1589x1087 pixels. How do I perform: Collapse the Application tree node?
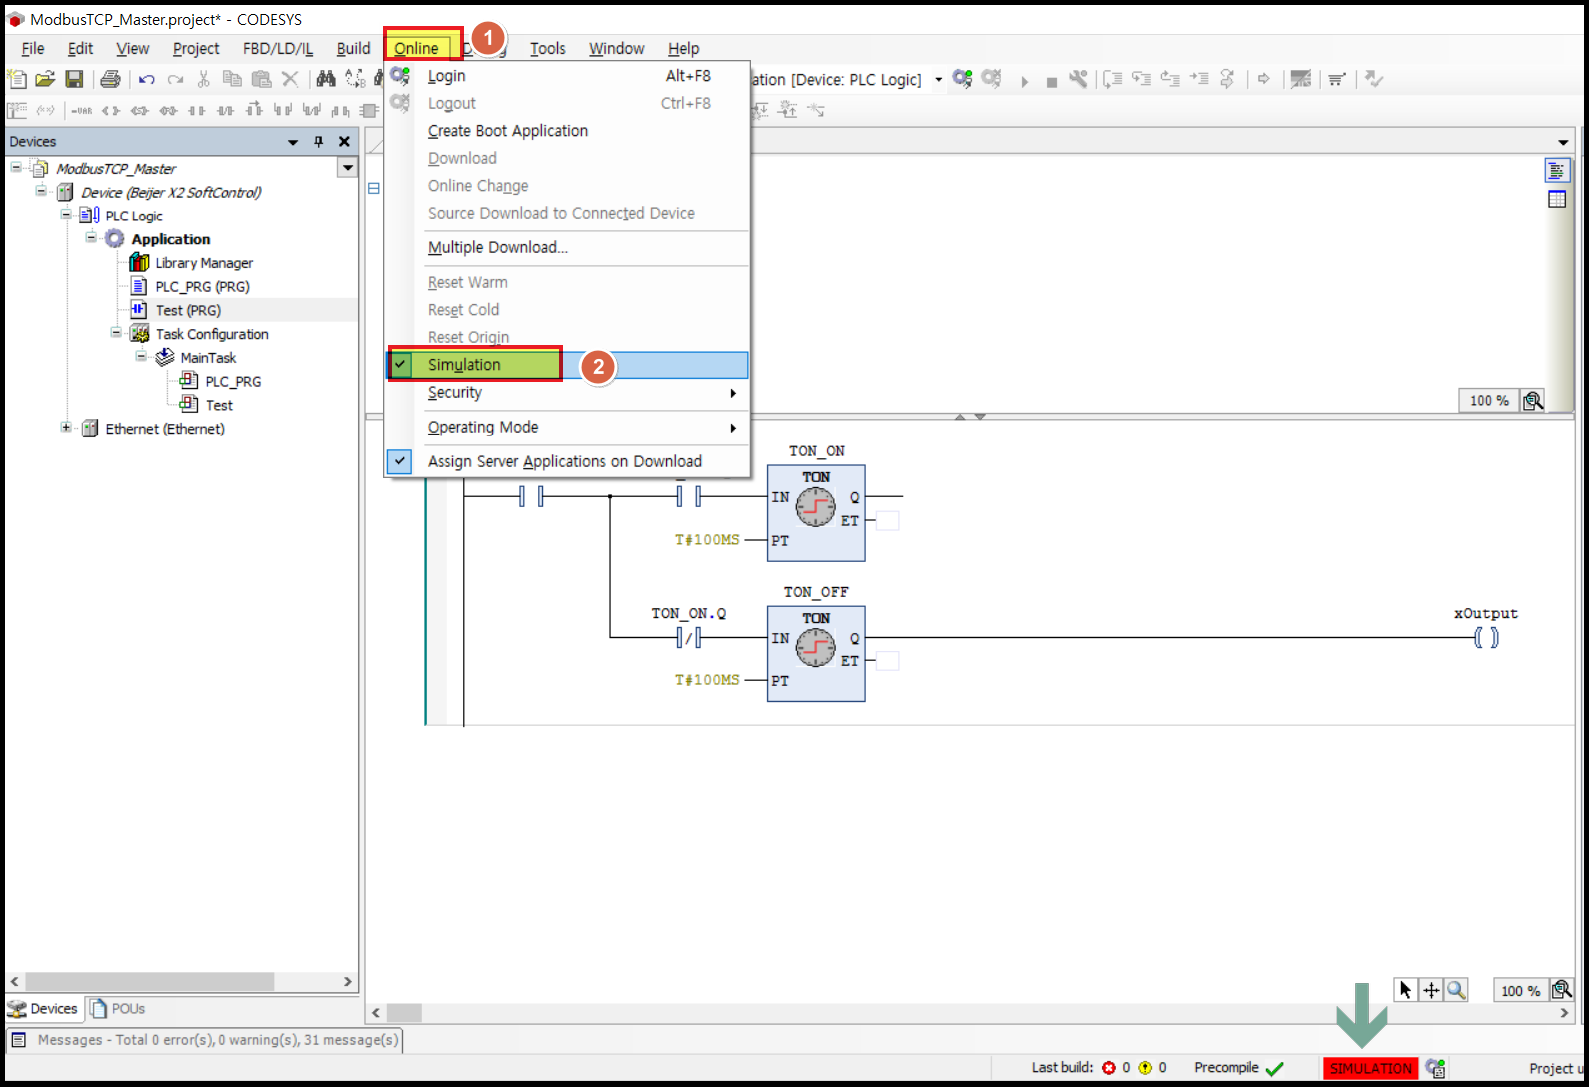(91, 238)
